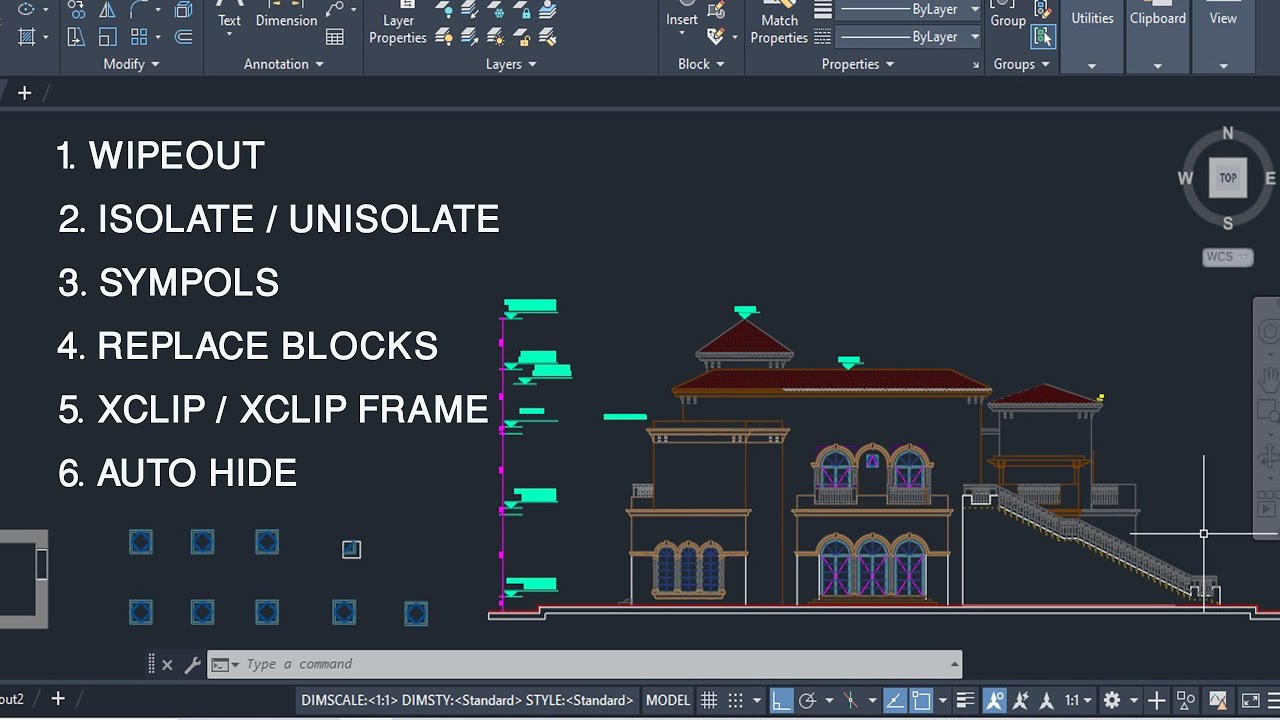Viewport: 1280px width, 720px height.
Task: Select the Copy tool in Modify panel
Action: [76, 10]
